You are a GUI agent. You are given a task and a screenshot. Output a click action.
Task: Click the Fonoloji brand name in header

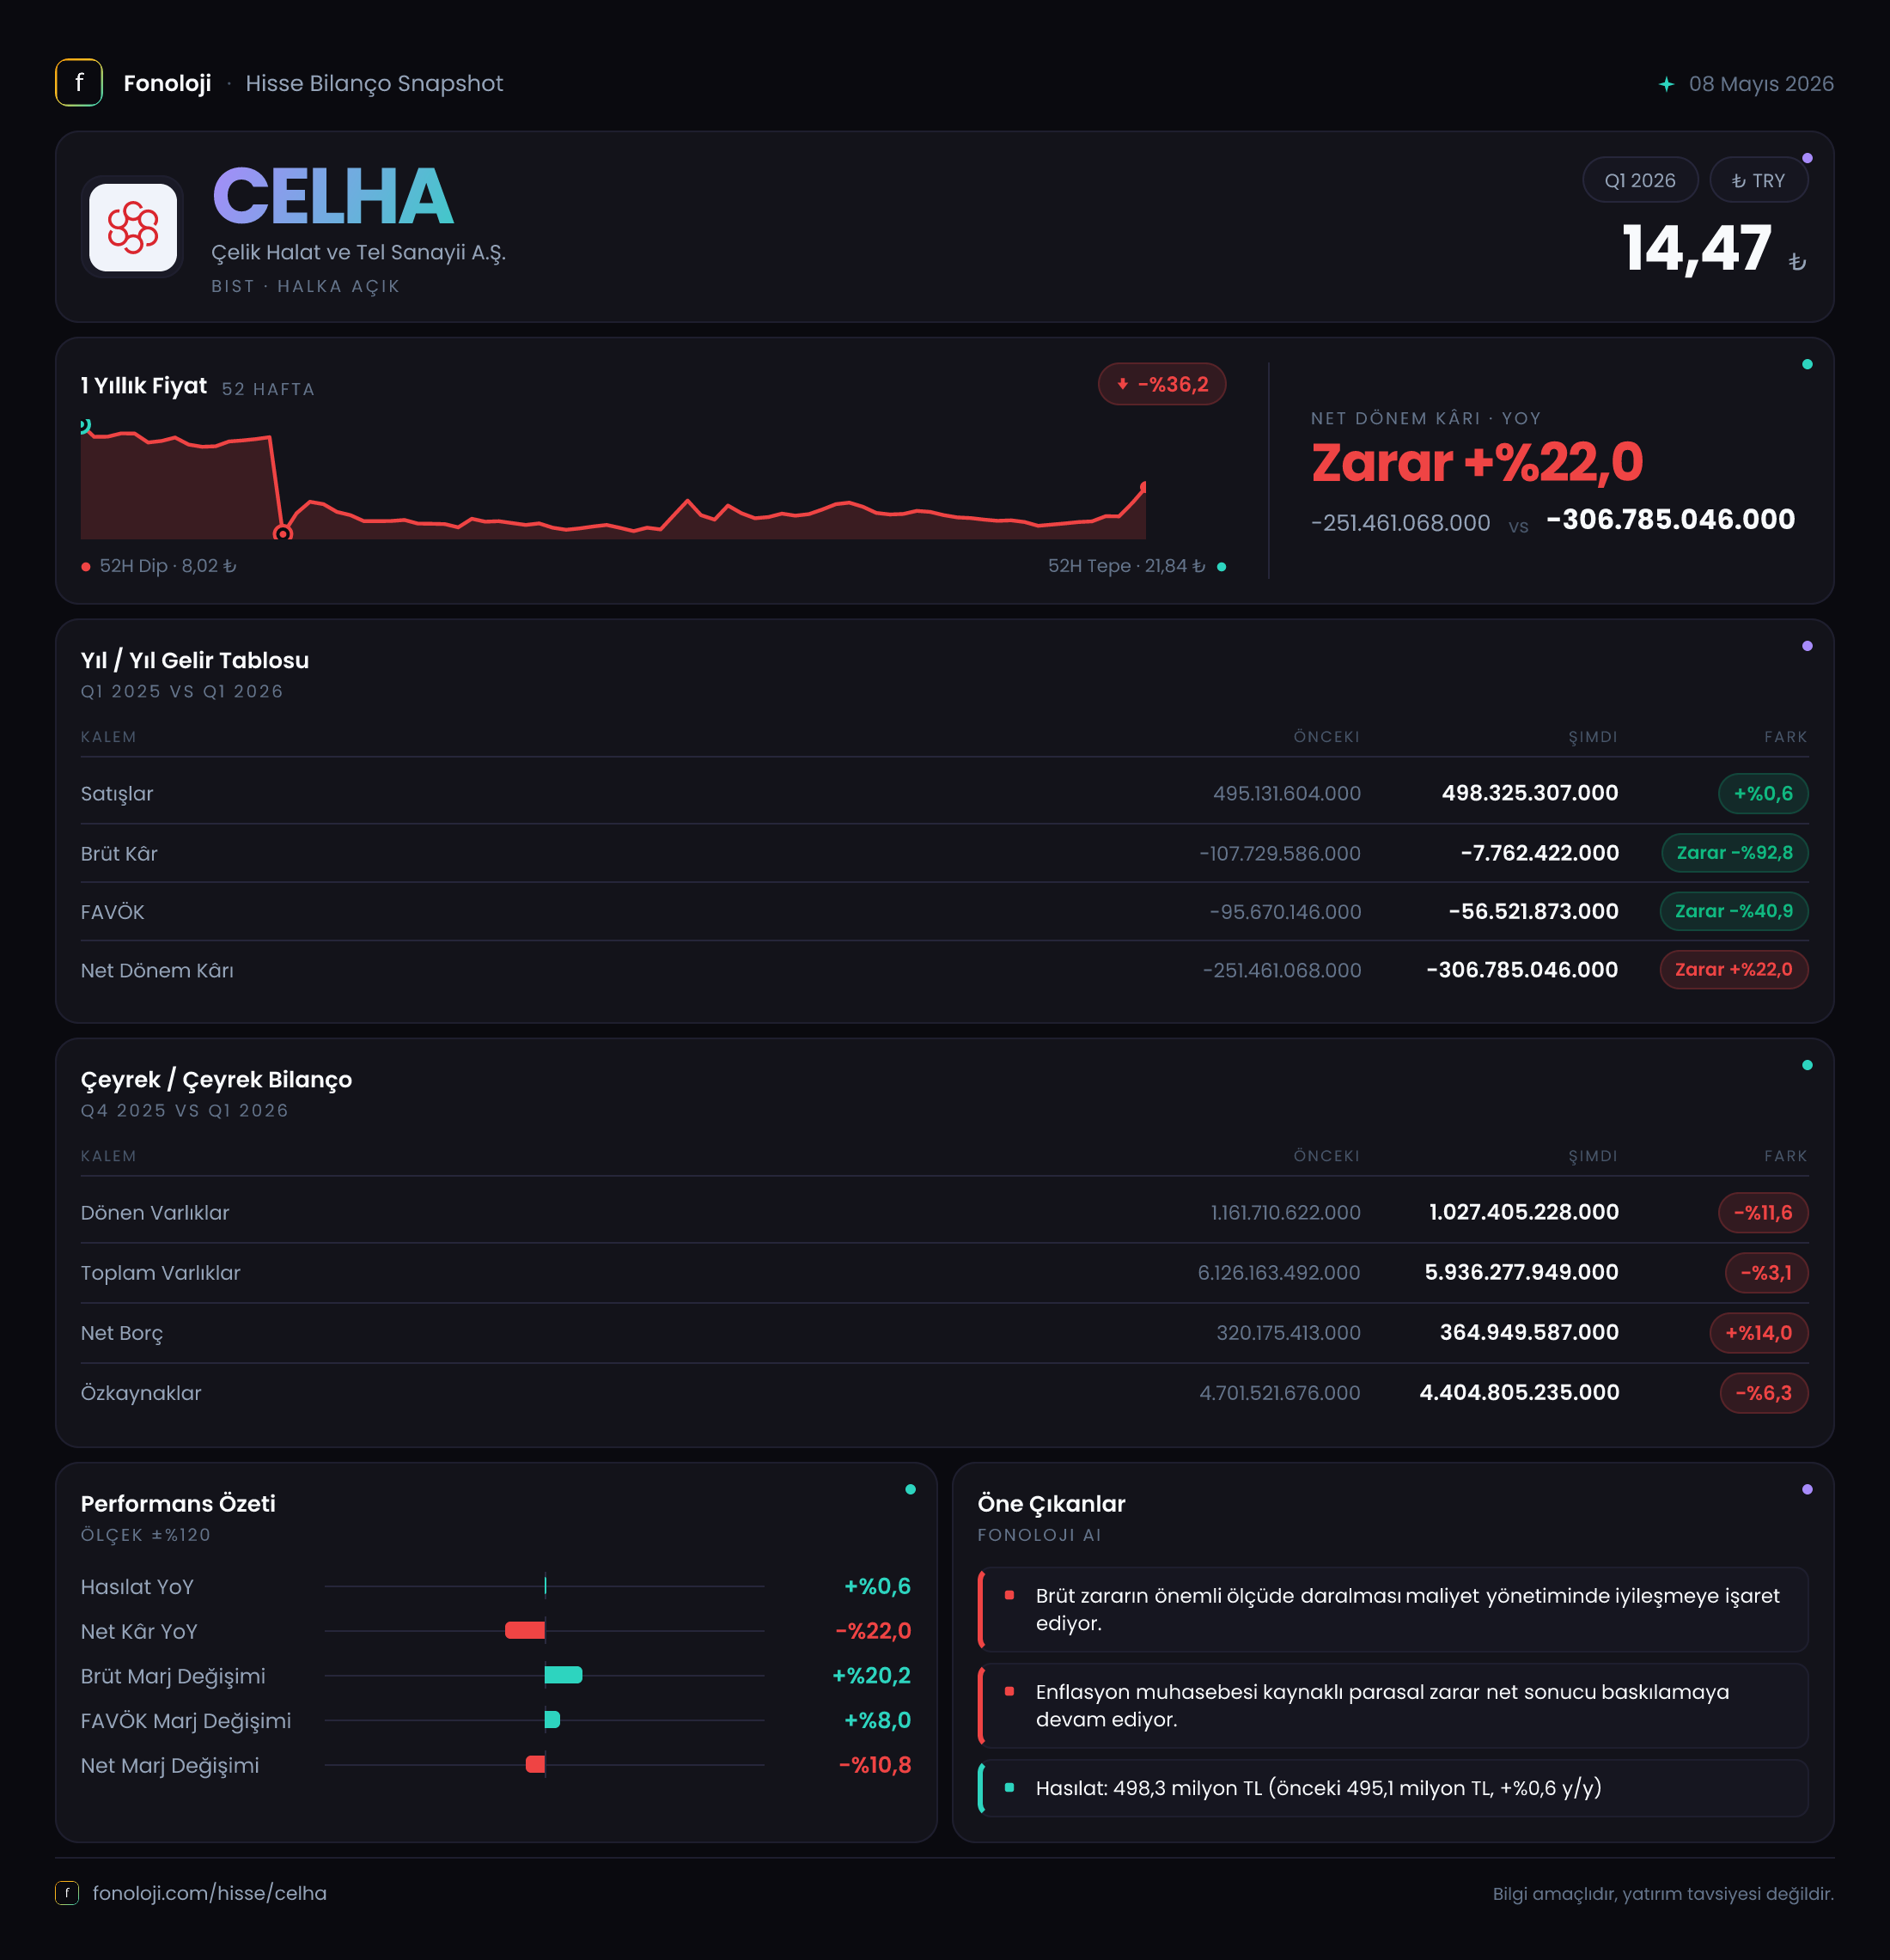point(167,83)
